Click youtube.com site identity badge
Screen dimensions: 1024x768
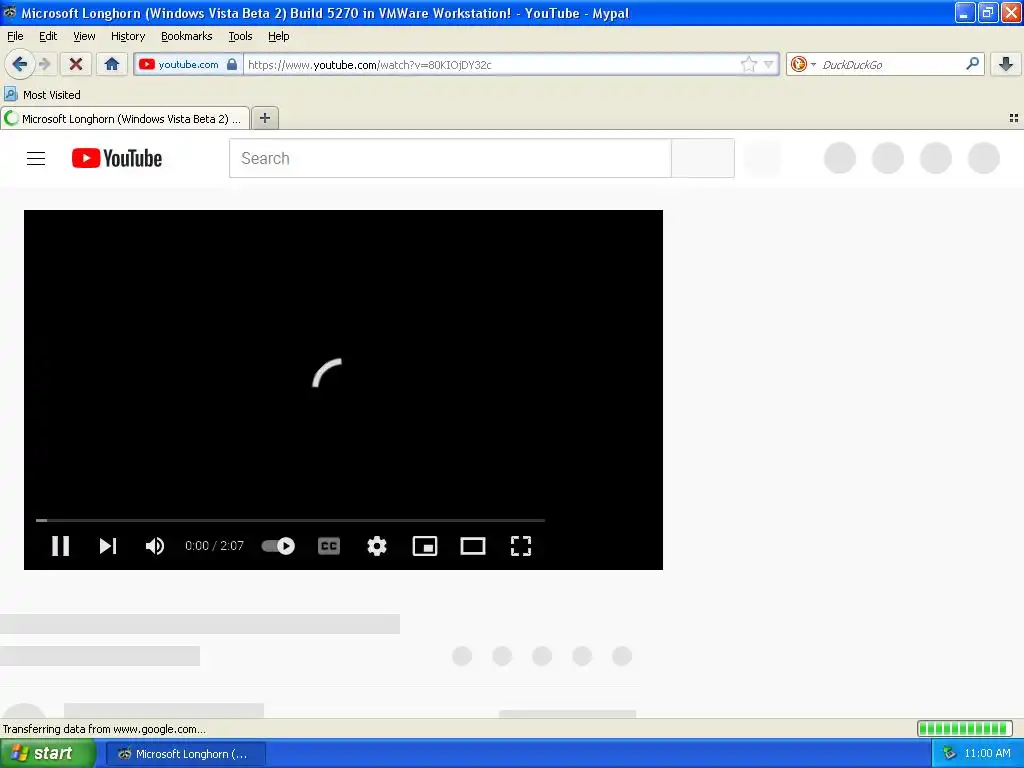(188, 64)
